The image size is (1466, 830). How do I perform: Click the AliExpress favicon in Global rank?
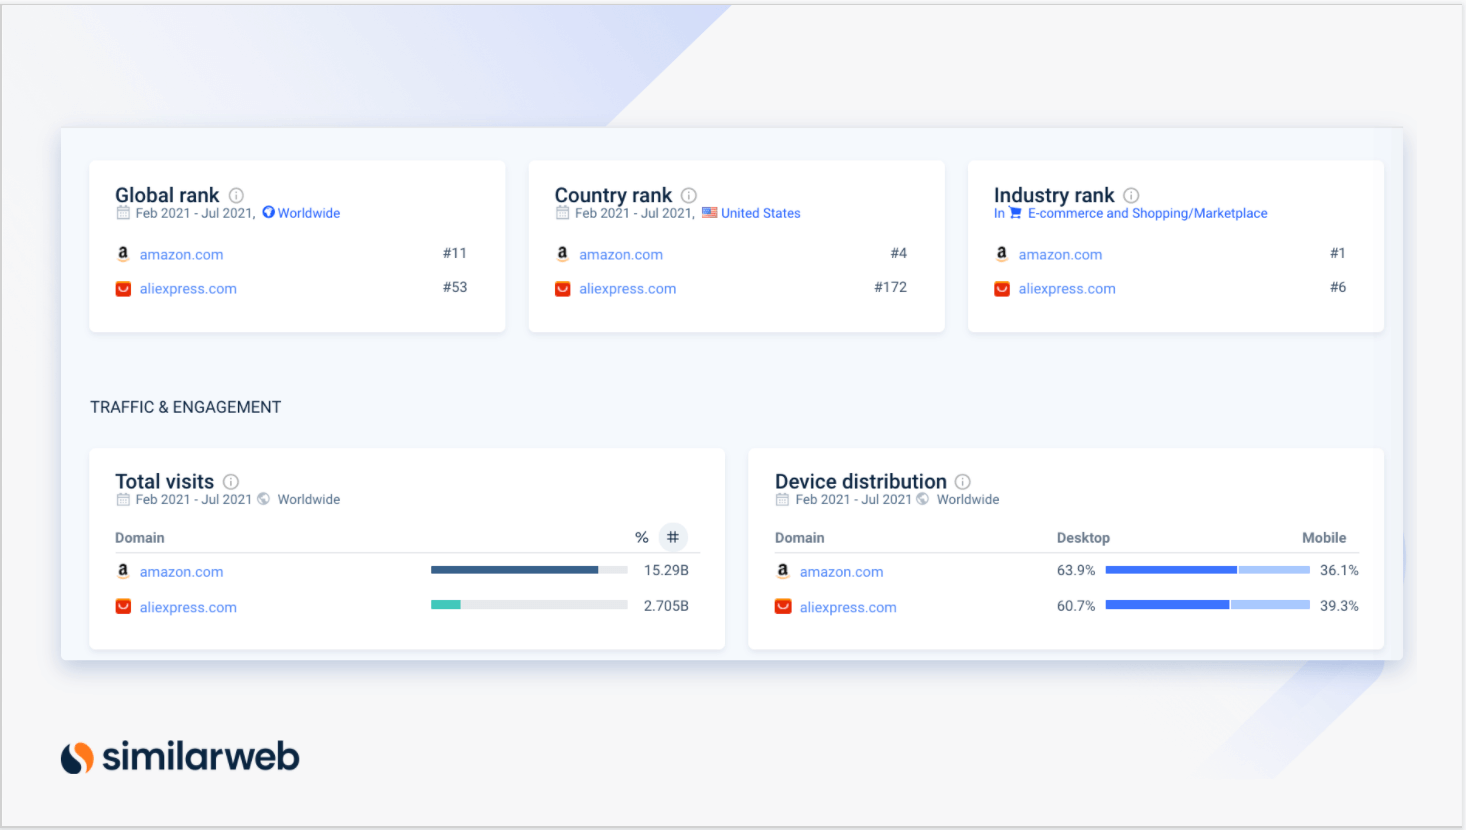123,289
